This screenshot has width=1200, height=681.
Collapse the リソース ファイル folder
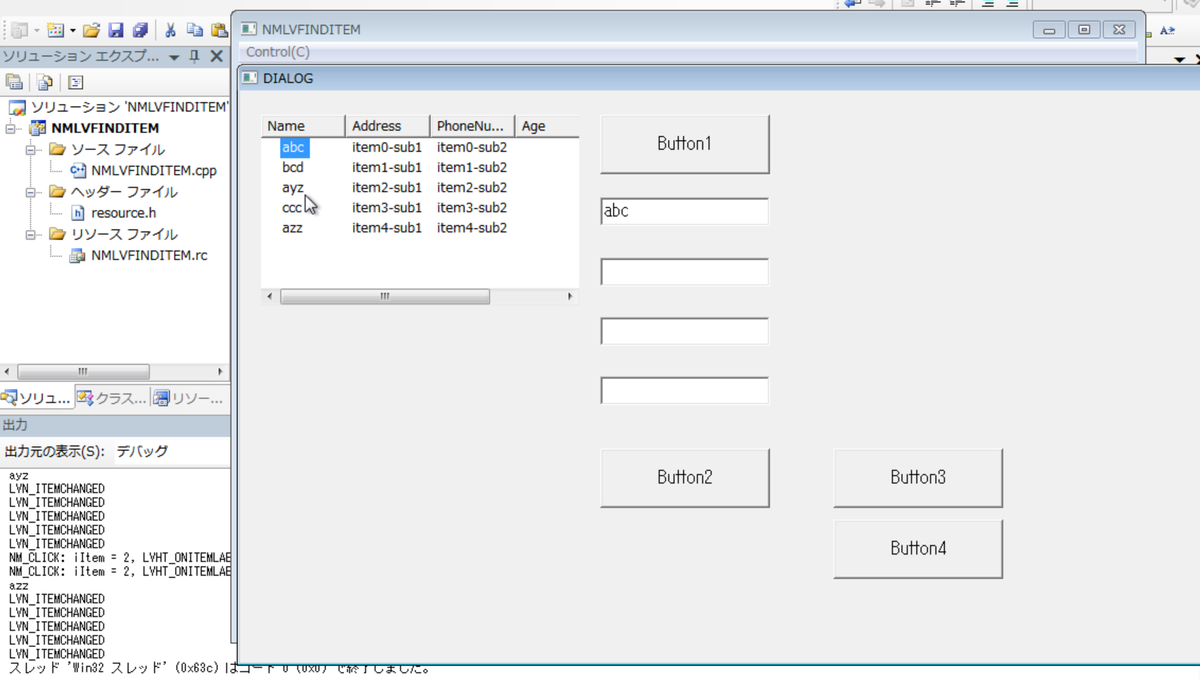(x=31, y=234)
